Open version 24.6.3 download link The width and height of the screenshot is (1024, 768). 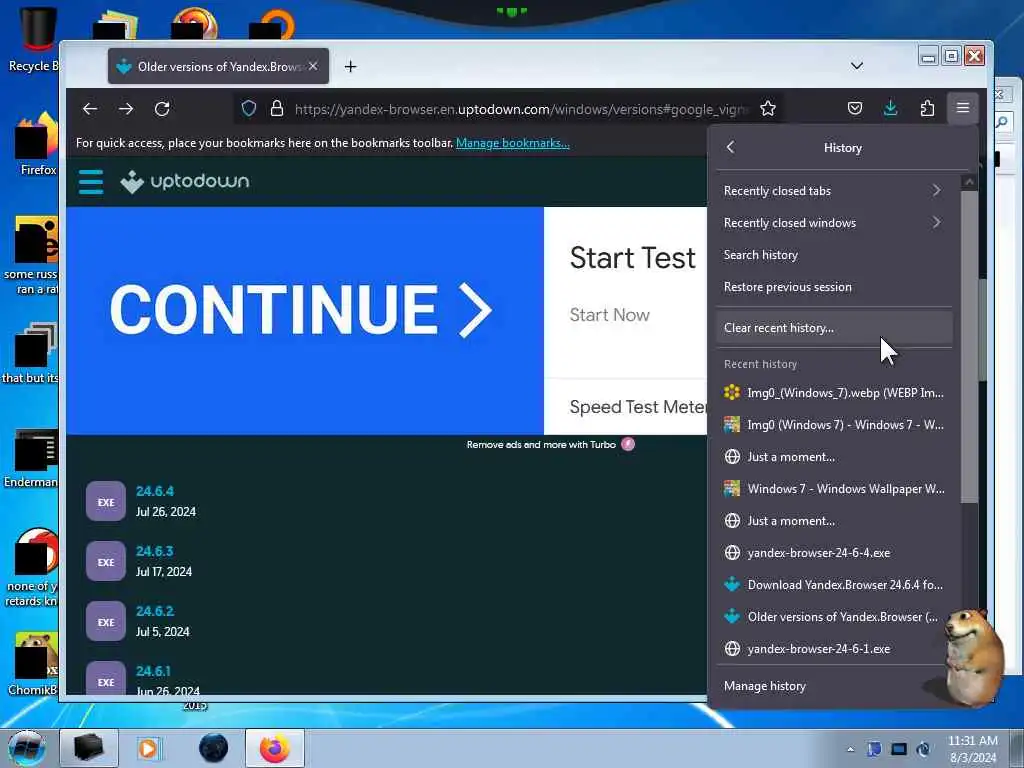pos(155,551)
